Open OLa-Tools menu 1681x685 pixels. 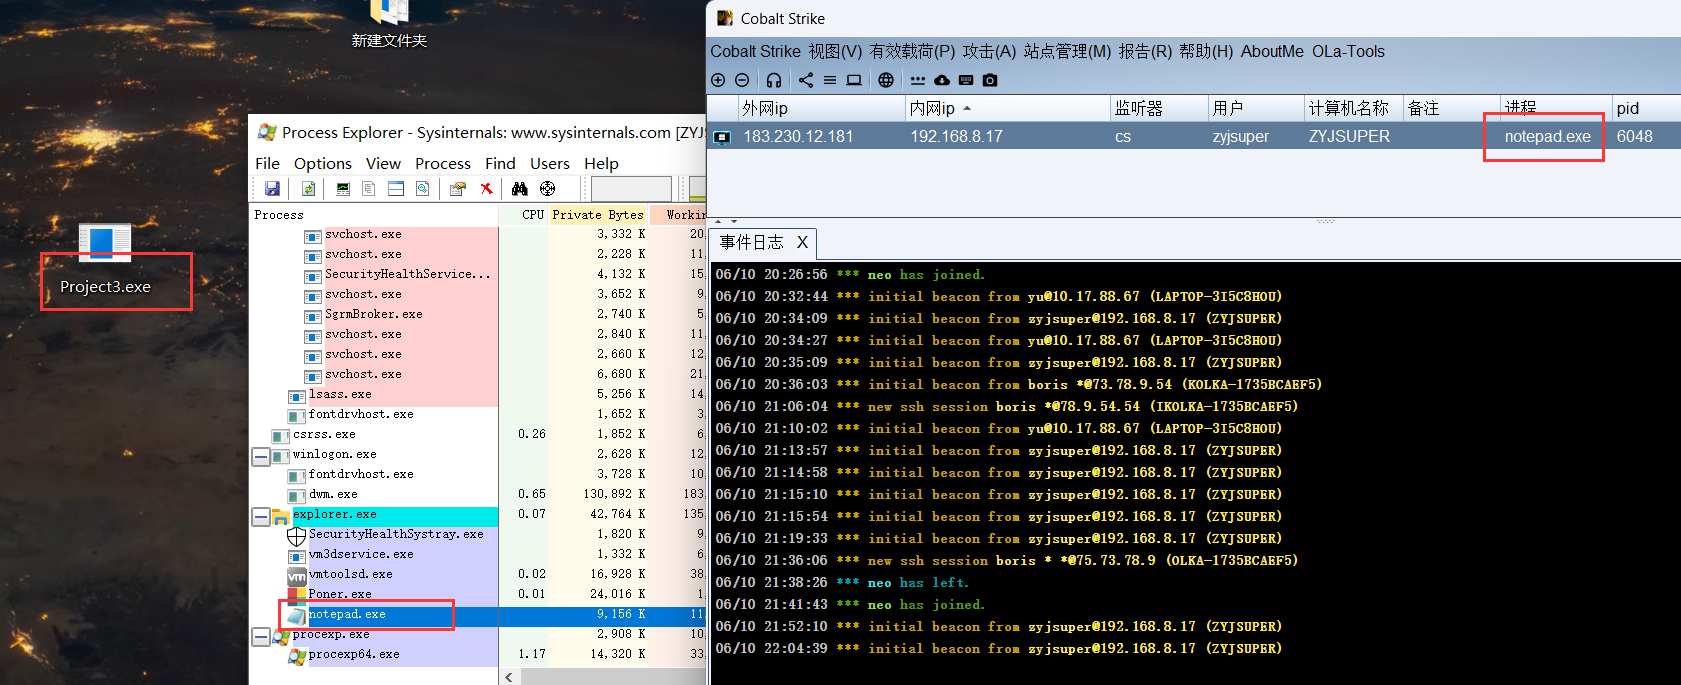pyautogui.click(x=1348, y=51)
